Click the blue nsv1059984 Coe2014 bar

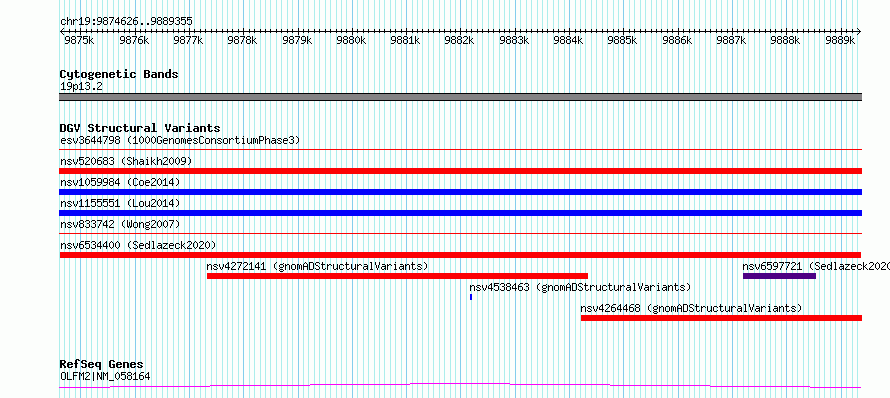pos(460,192)
